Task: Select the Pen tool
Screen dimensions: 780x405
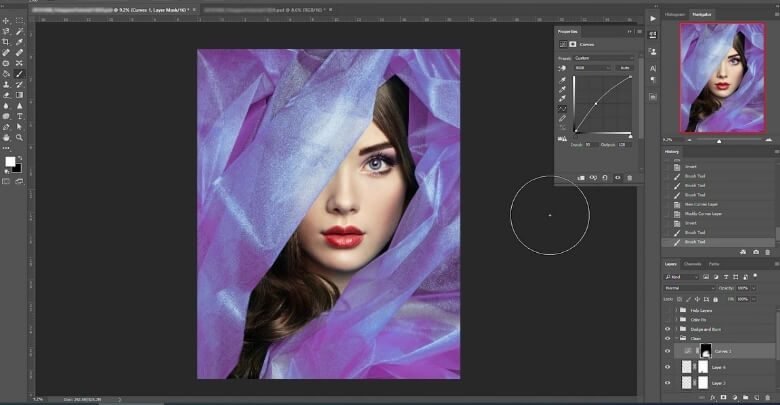Action: coord(6,127)
